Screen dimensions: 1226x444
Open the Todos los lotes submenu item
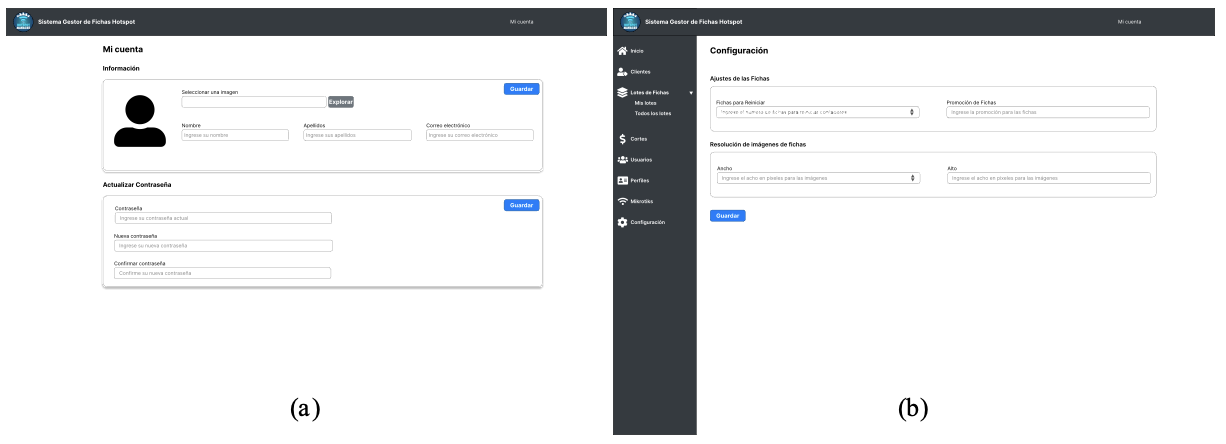tap(652, 113)
